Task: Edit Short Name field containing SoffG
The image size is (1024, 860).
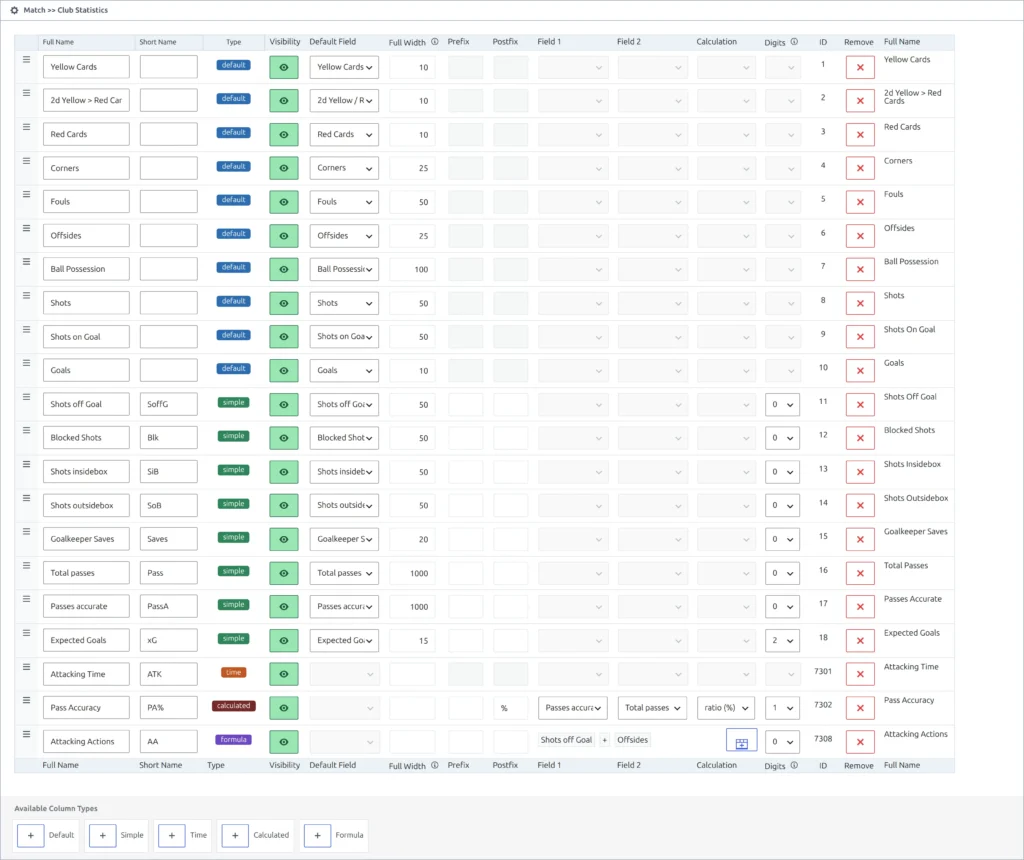Action: pyautogui.click(x=168, y=404)
